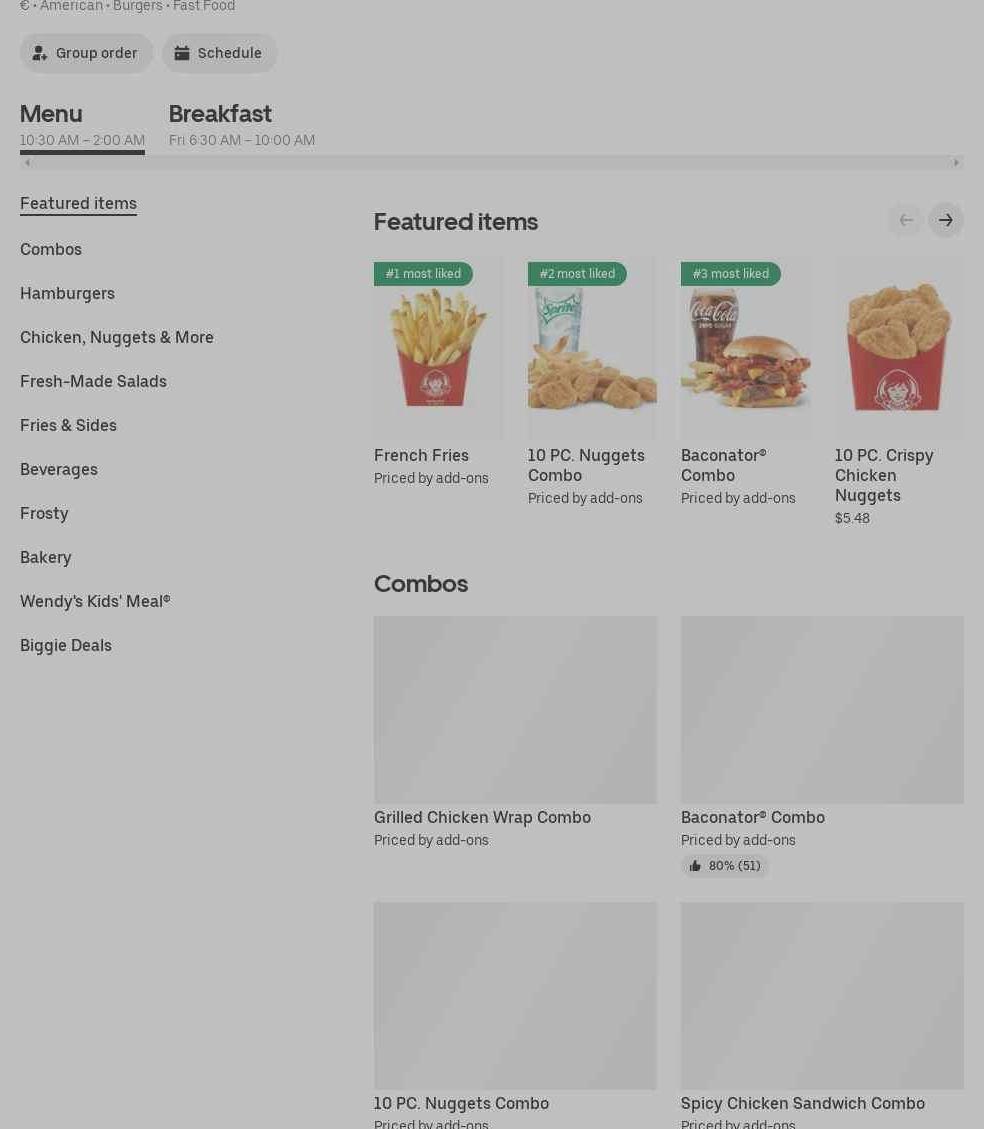The image size is (984, 1129).
Task: Select Frosty in the category list
Action: (x=44, y=513)
